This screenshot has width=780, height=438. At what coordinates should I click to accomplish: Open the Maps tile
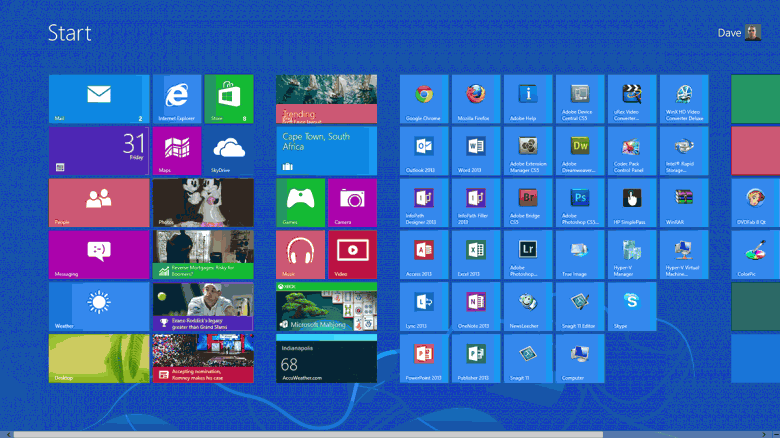(x=177, y=151)
